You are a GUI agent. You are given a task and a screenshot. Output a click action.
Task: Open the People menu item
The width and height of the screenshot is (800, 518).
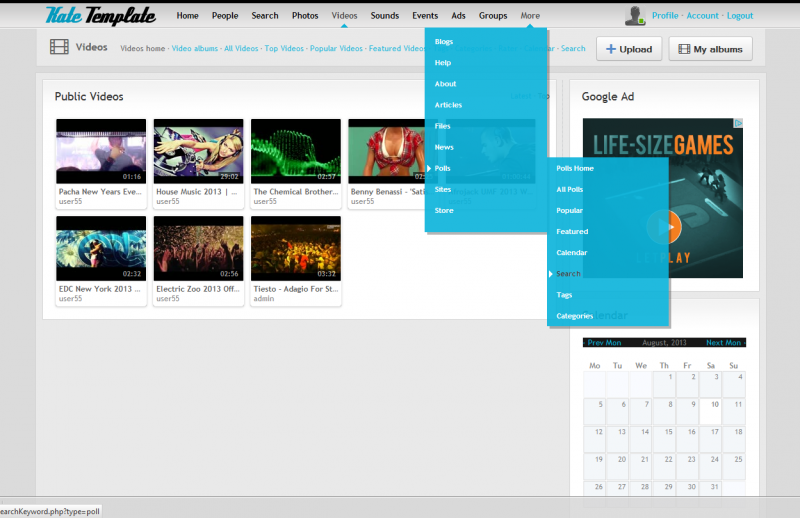point(225,16)
